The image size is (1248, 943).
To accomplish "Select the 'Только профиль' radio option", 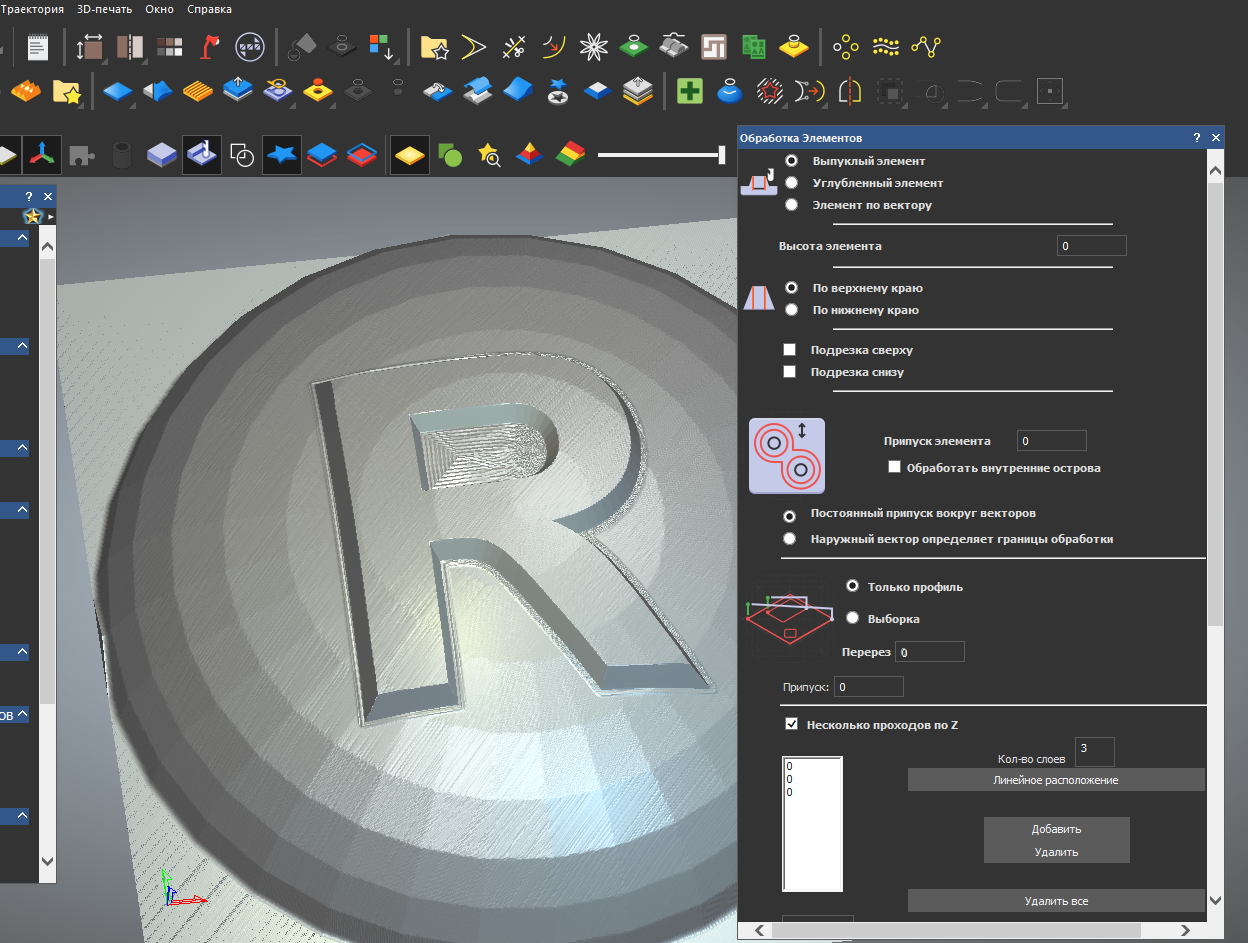I will (x=853, y=587).
